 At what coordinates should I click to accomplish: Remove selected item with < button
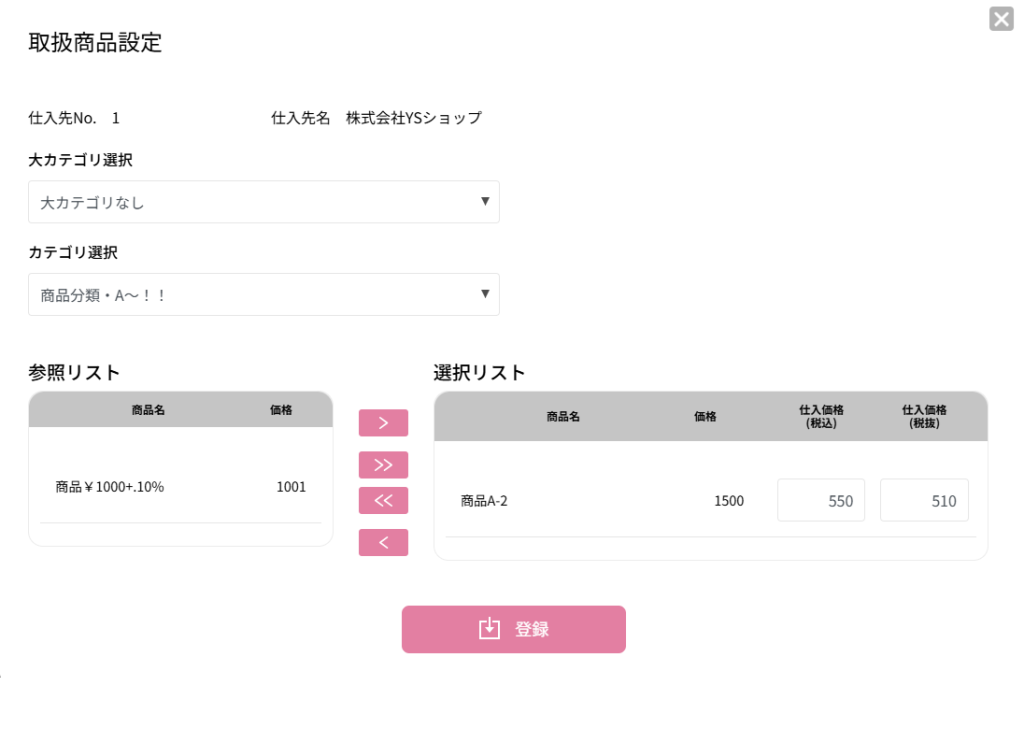pos(383,543)
